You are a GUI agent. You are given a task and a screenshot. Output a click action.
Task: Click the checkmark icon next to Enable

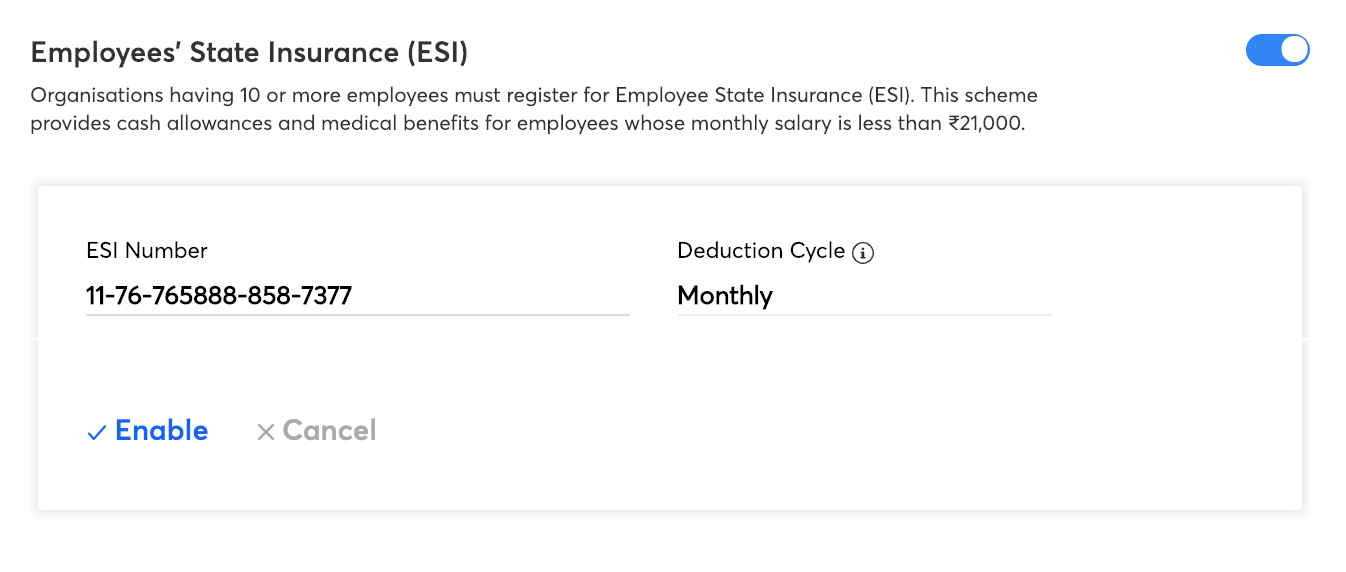click(97, 432)
